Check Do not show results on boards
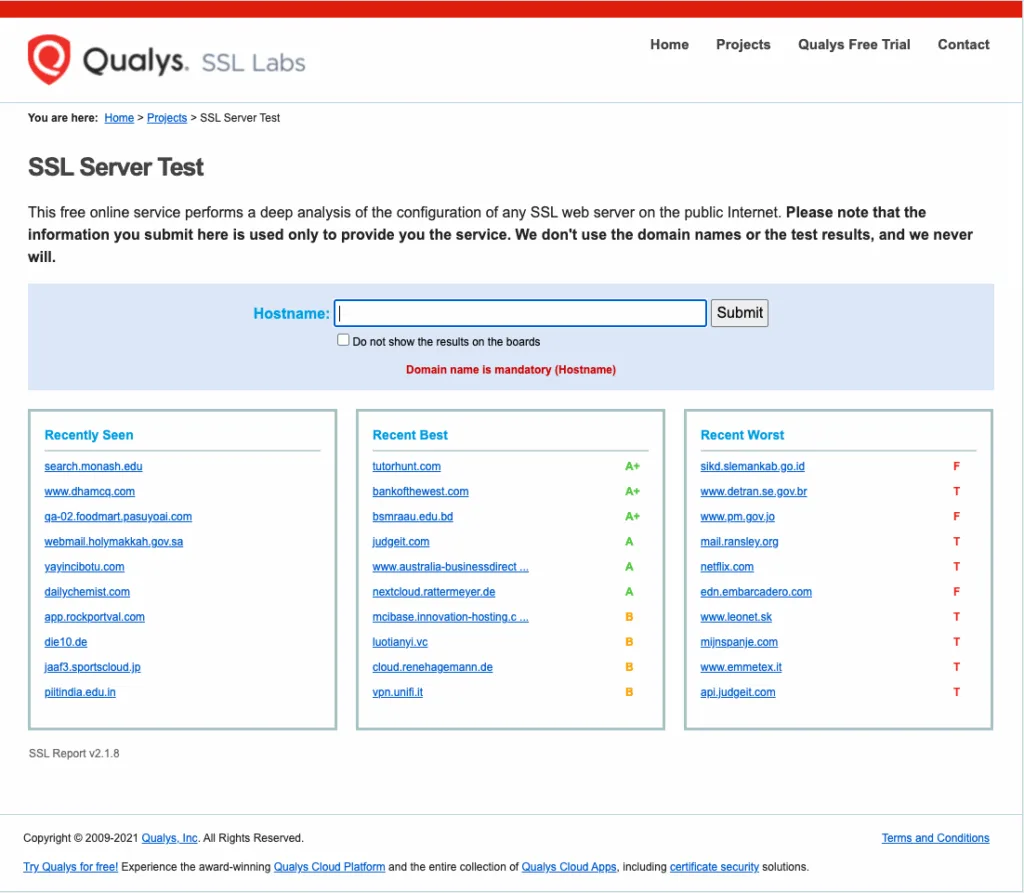1024x893 pixels. (343, 340)
